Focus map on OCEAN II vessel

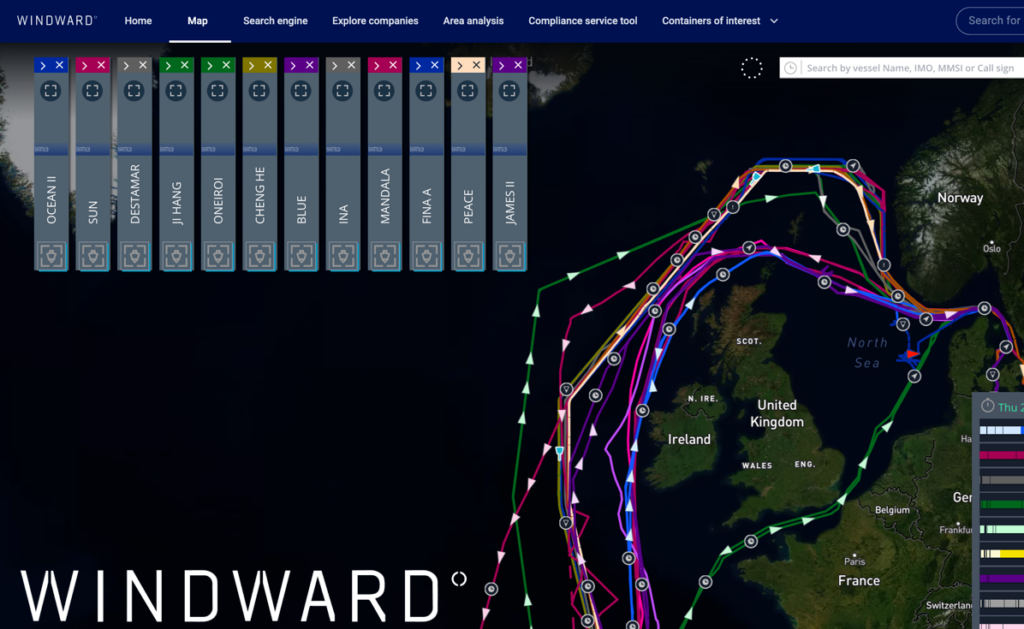(51, 91)
